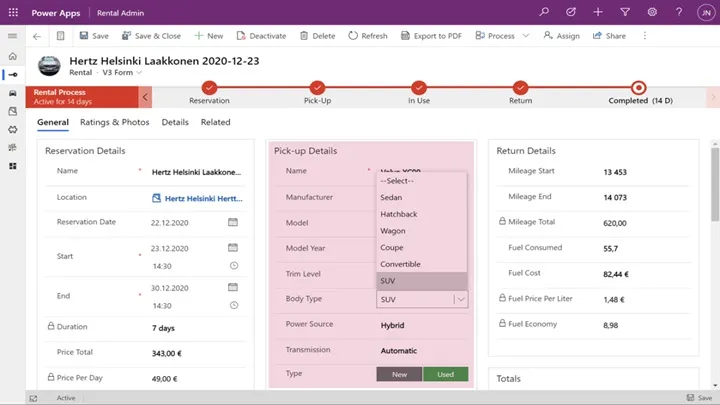The height and width of the screenshot is (405, 720).
Task: Open the Reservation Date calendar picker
Action: pyautogui.click(x=233, y=222)
